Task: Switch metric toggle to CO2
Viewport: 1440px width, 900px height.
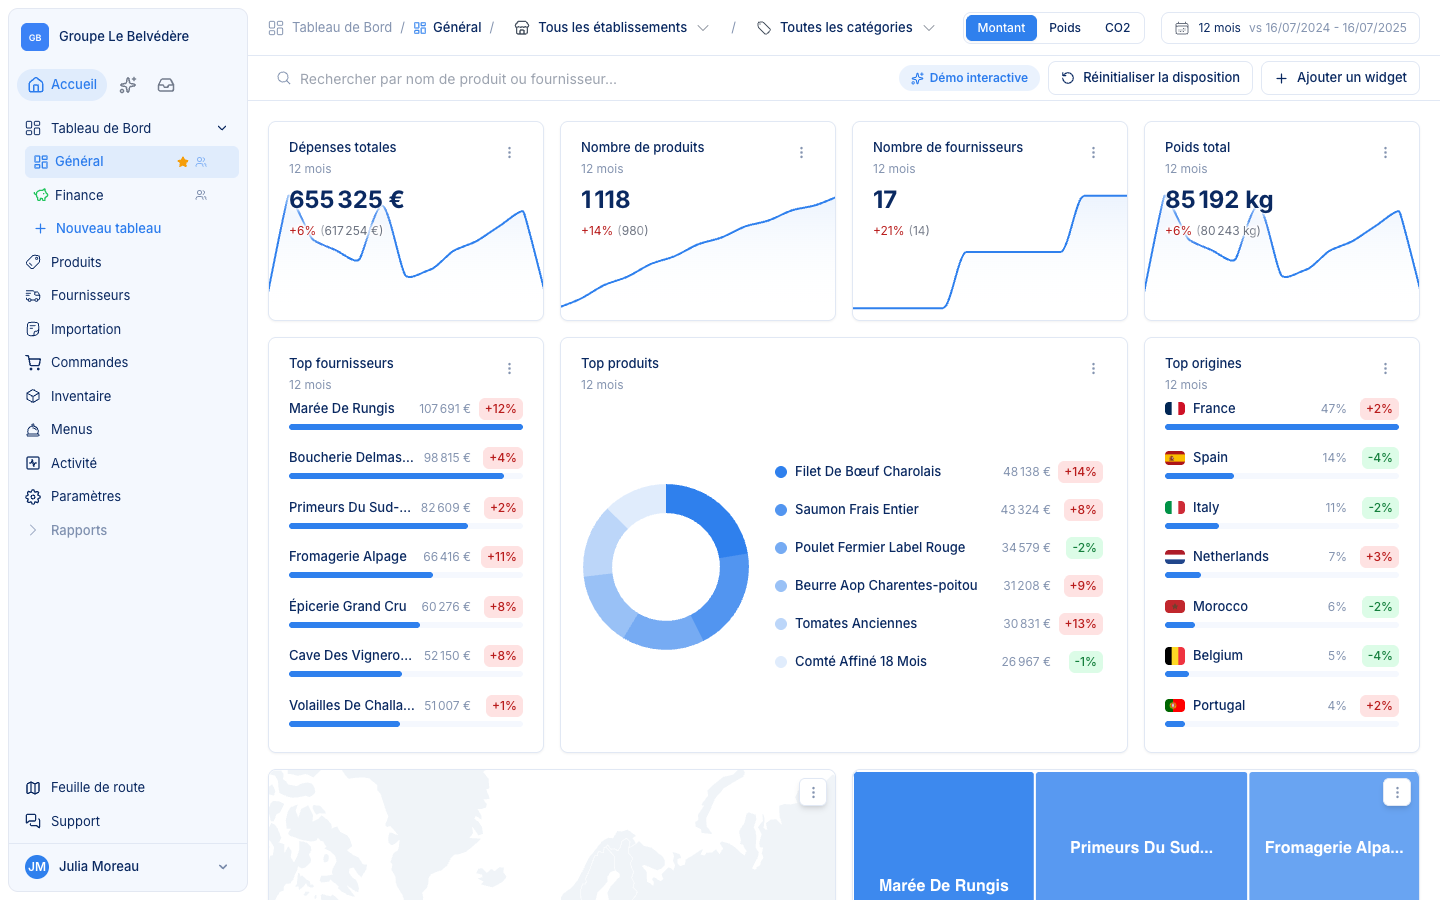Action: click(1117, 28)
